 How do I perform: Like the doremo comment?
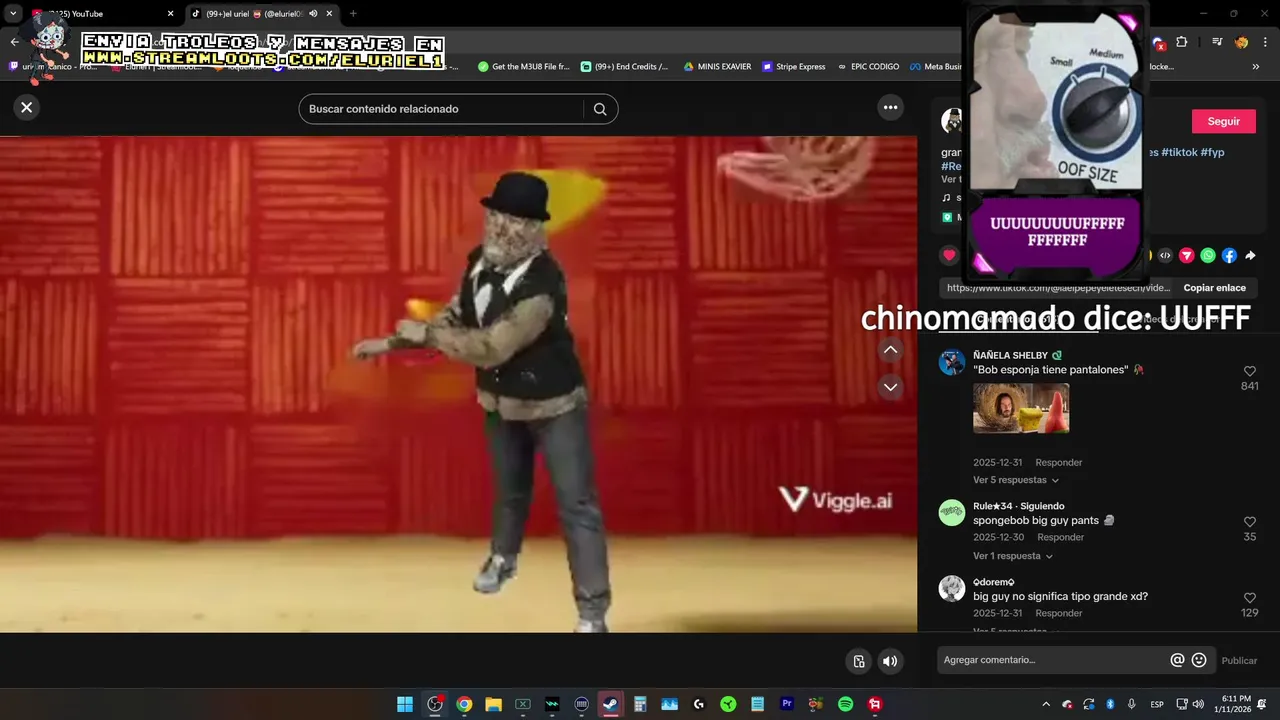1250,598
